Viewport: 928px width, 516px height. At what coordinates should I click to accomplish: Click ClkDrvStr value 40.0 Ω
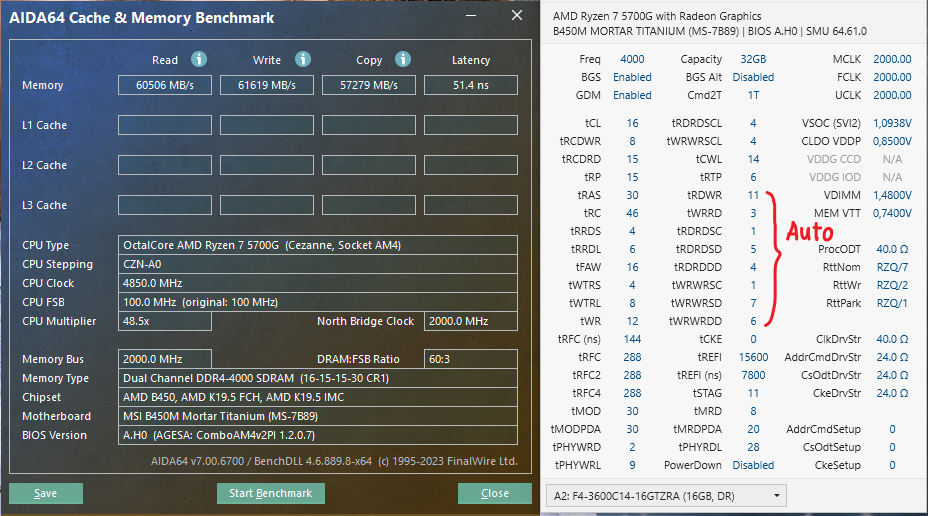pyautogui.click(x=892, y=339)
